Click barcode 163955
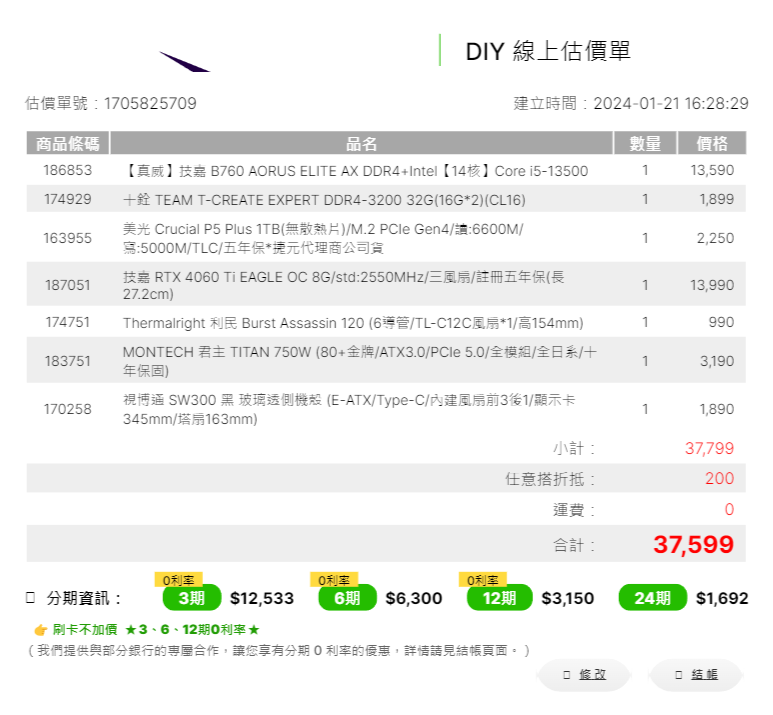773x715 pixels. click(68, 238)
